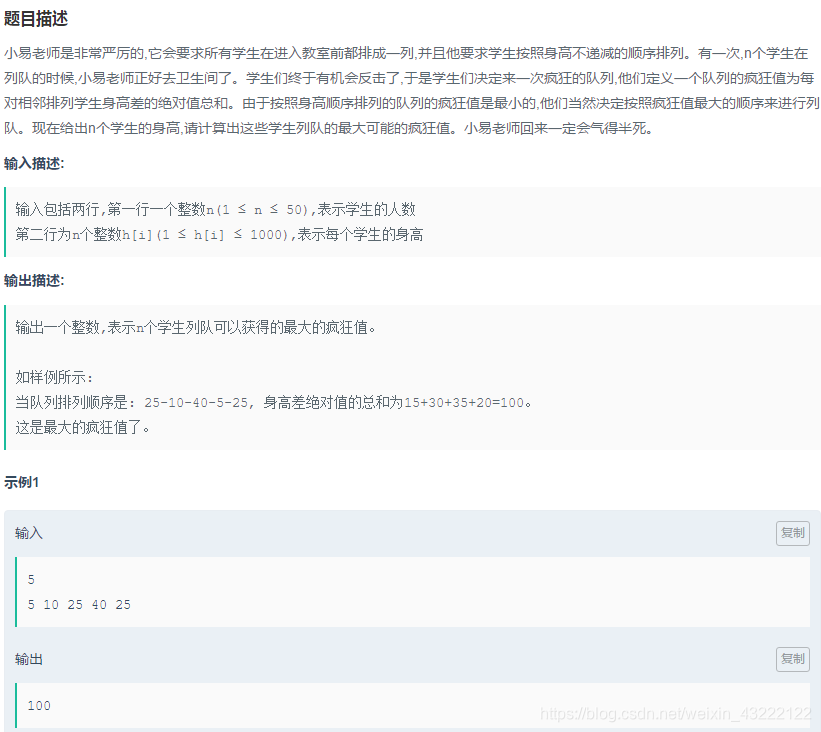821x732 pixels.
Task: Click the text 如样例所示:
Action: tap(54, 377)
